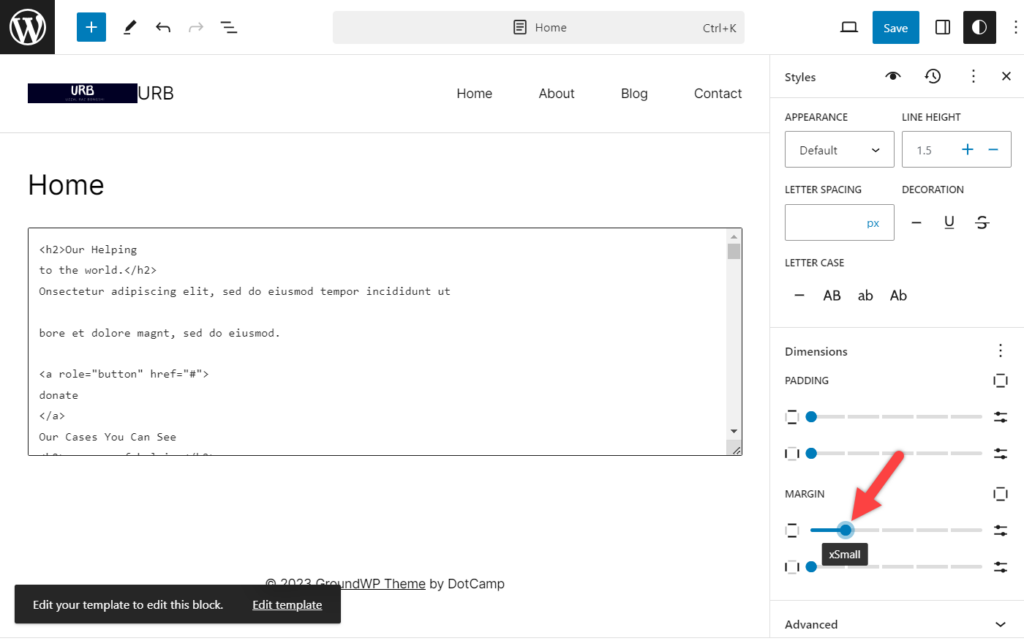
Task: Select the editing mode pencil tool
Action: pyautogui.click(x=129, y=27)
